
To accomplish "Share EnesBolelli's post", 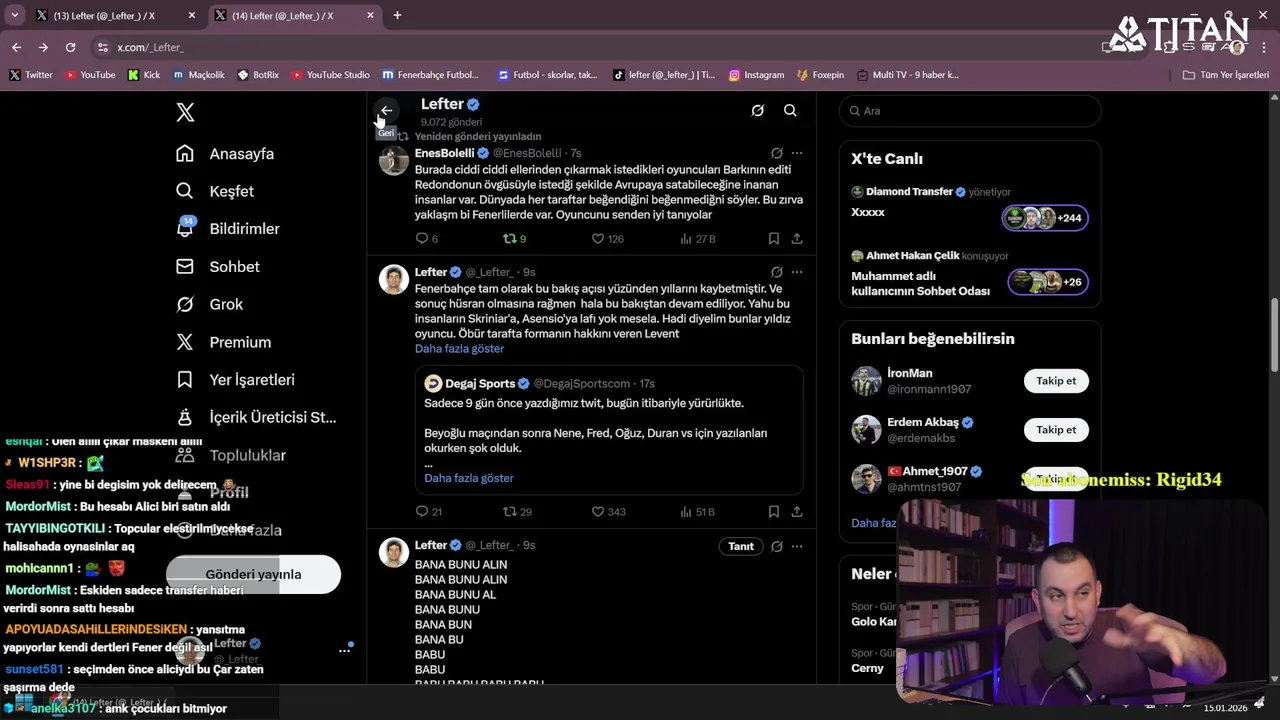I will 797,239.
